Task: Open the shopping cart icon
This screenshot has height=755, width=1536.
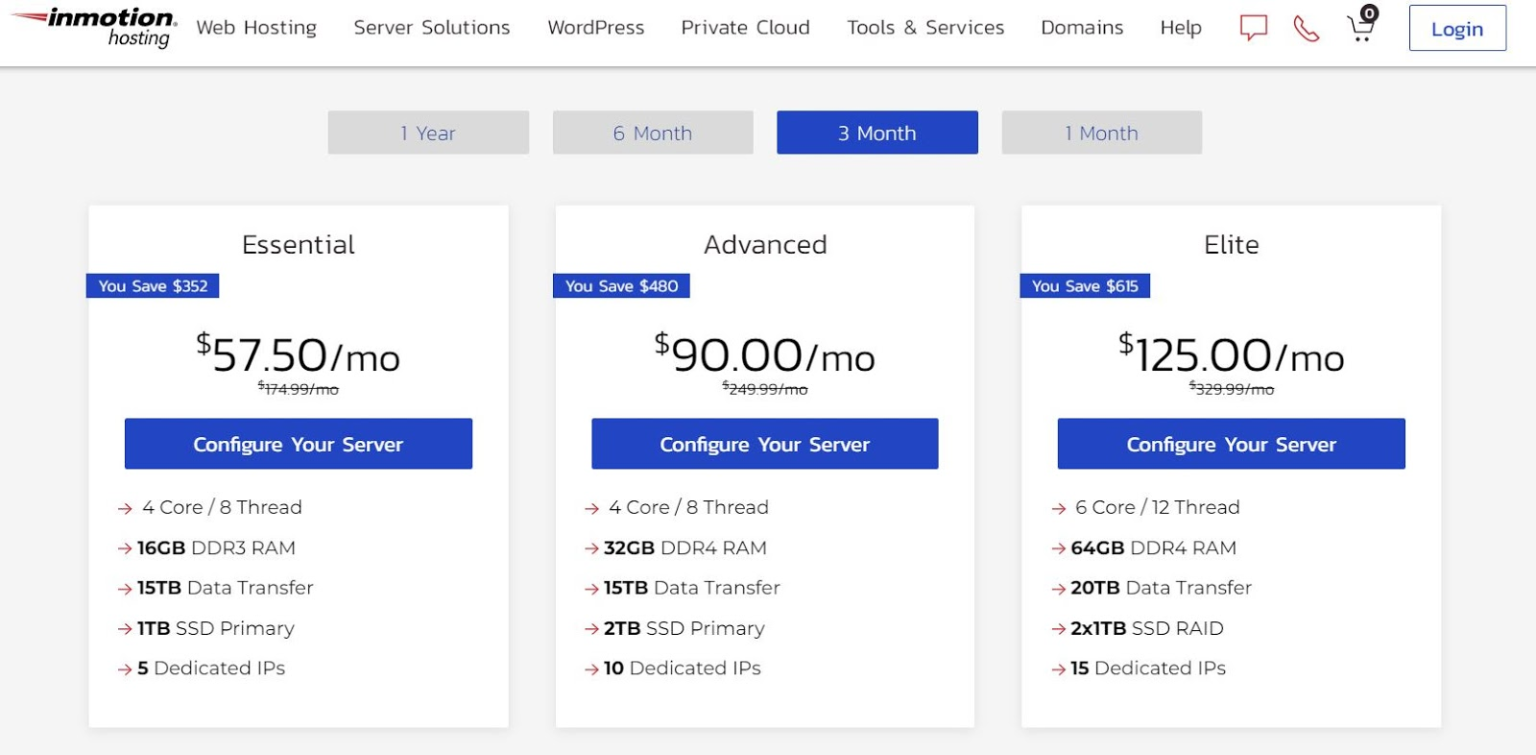Action: (x=1359, y=30)
